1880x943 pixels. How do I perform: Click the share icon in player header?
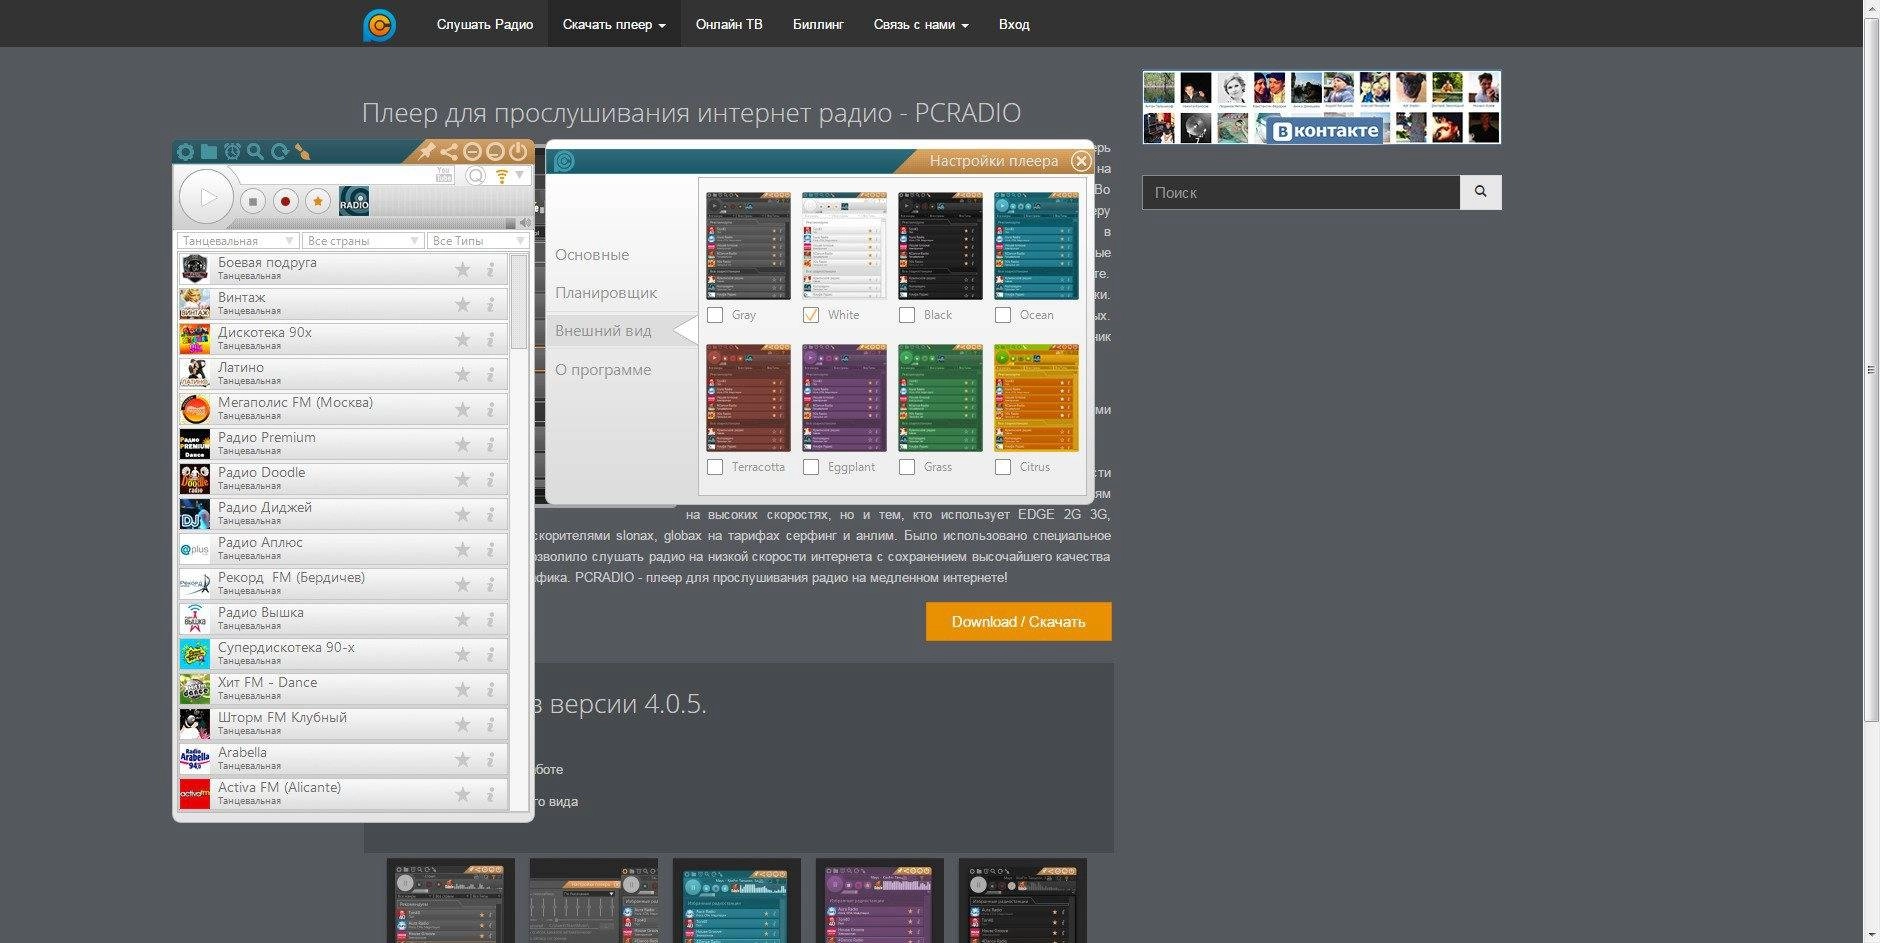click(x=449, y=151)
